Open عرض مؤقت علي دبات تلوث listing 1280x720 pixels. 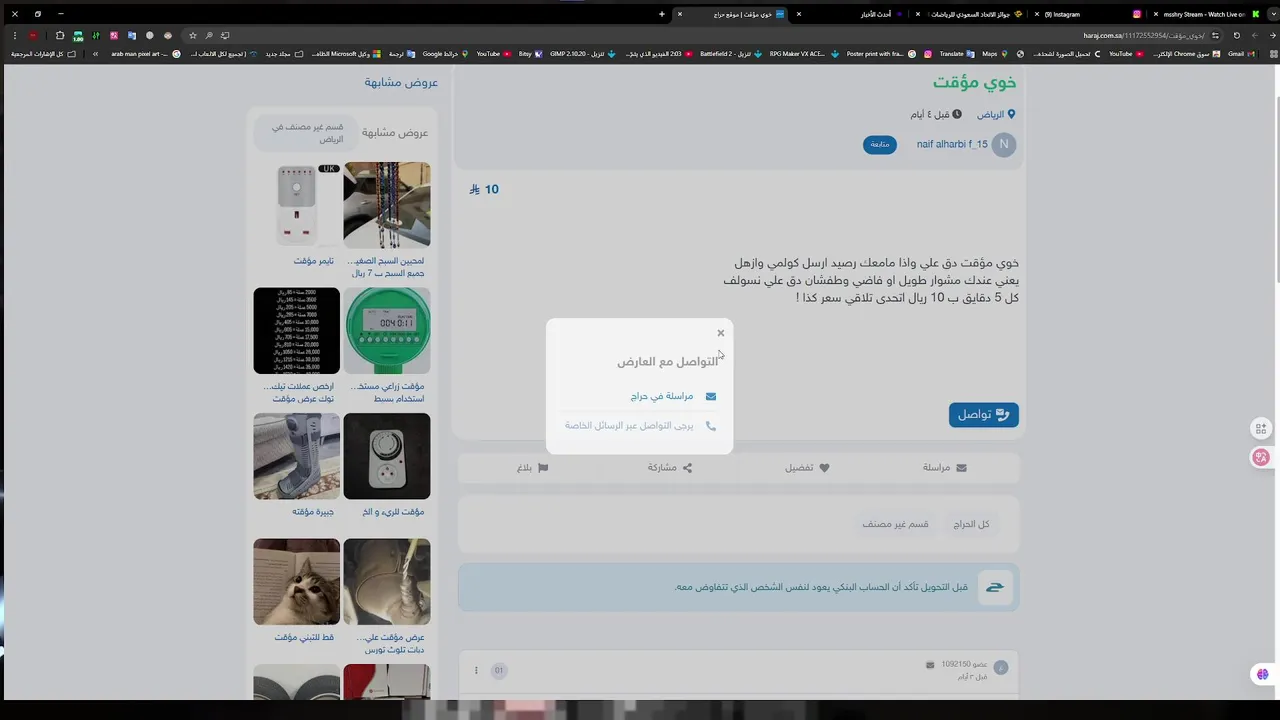[x=387, y=582]
